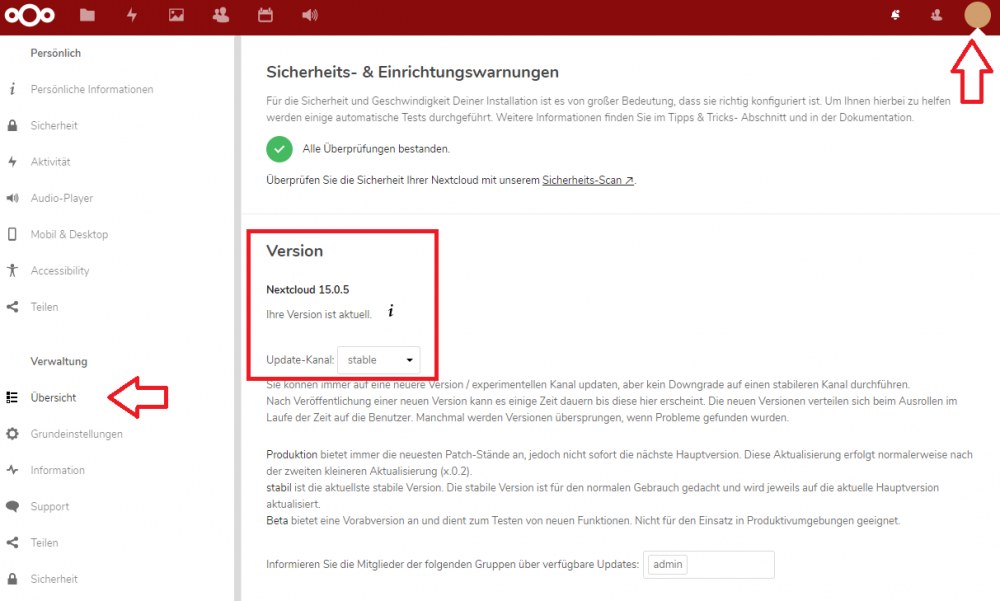Open the Audio Player speaker icon in header
Image resolution: width=1000 pixels, height=601 pixels.
click(x=310, y=15)
